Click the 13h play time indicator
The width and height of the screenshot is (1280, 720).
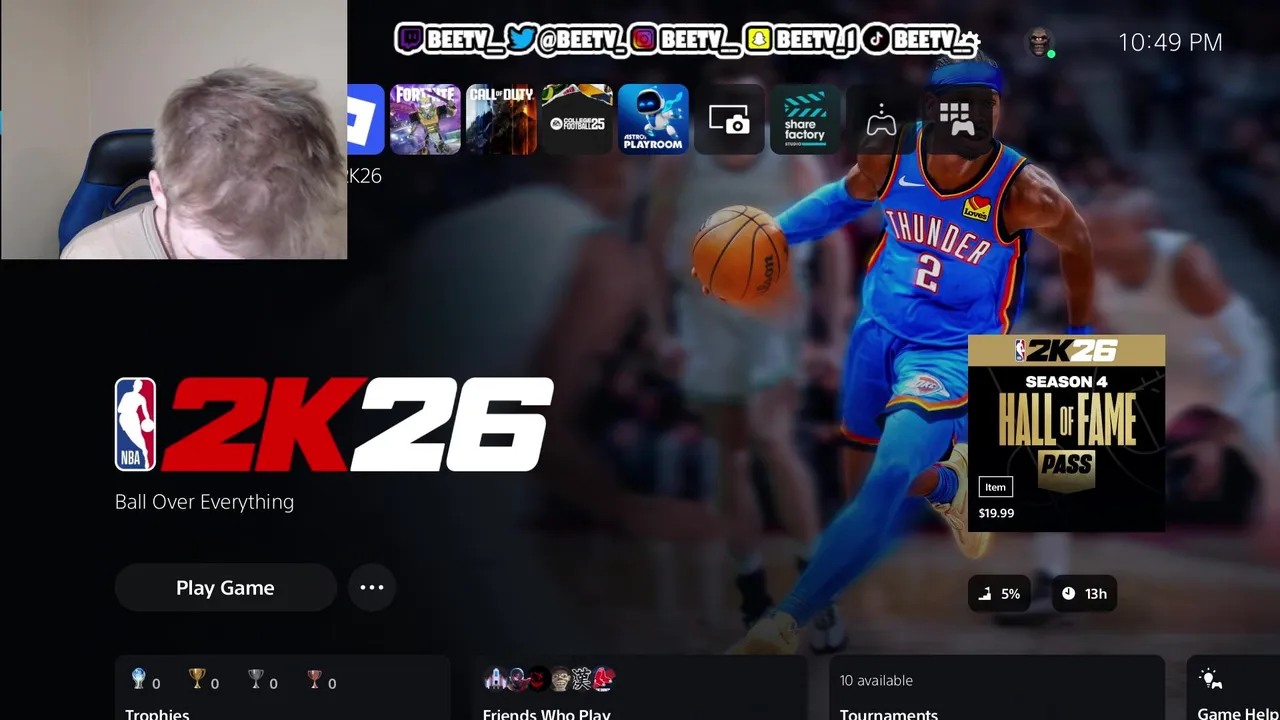[x=1085, y=594]
